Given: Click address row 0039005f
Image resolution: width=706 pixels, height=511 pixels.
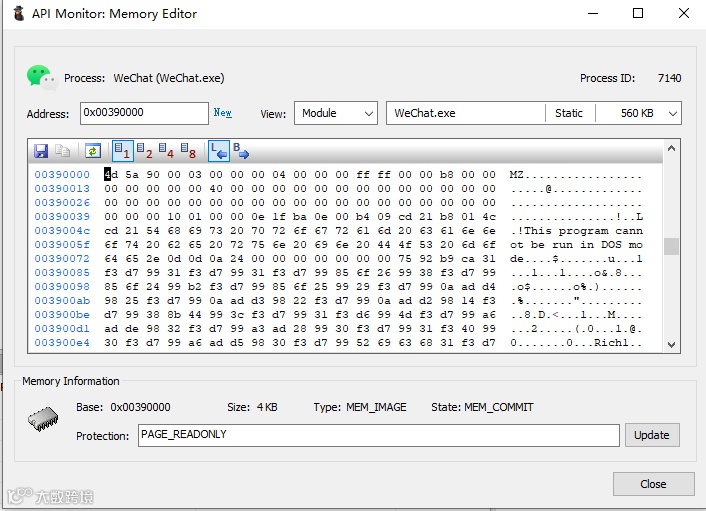Looking at the screenshot, I should pyautogui.click(x=62, y=245).
